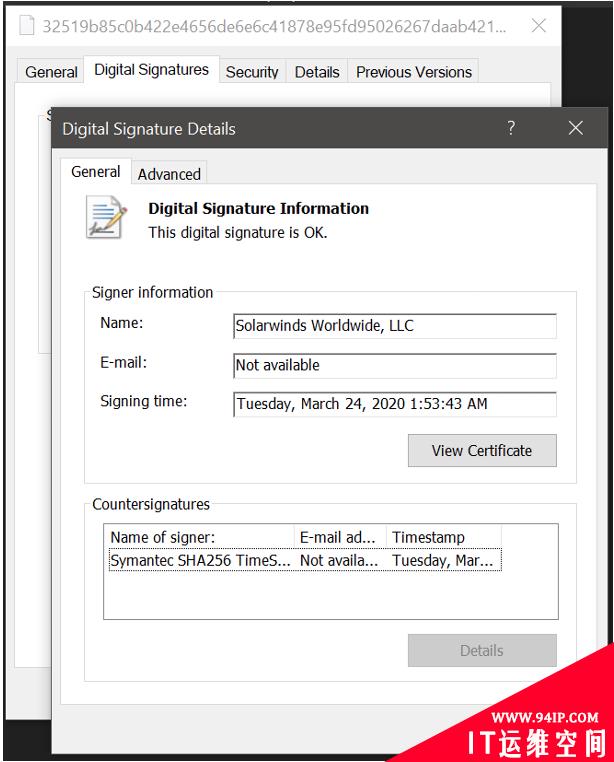
Task: Click the View Certificate button
Action: pos(482,450)
